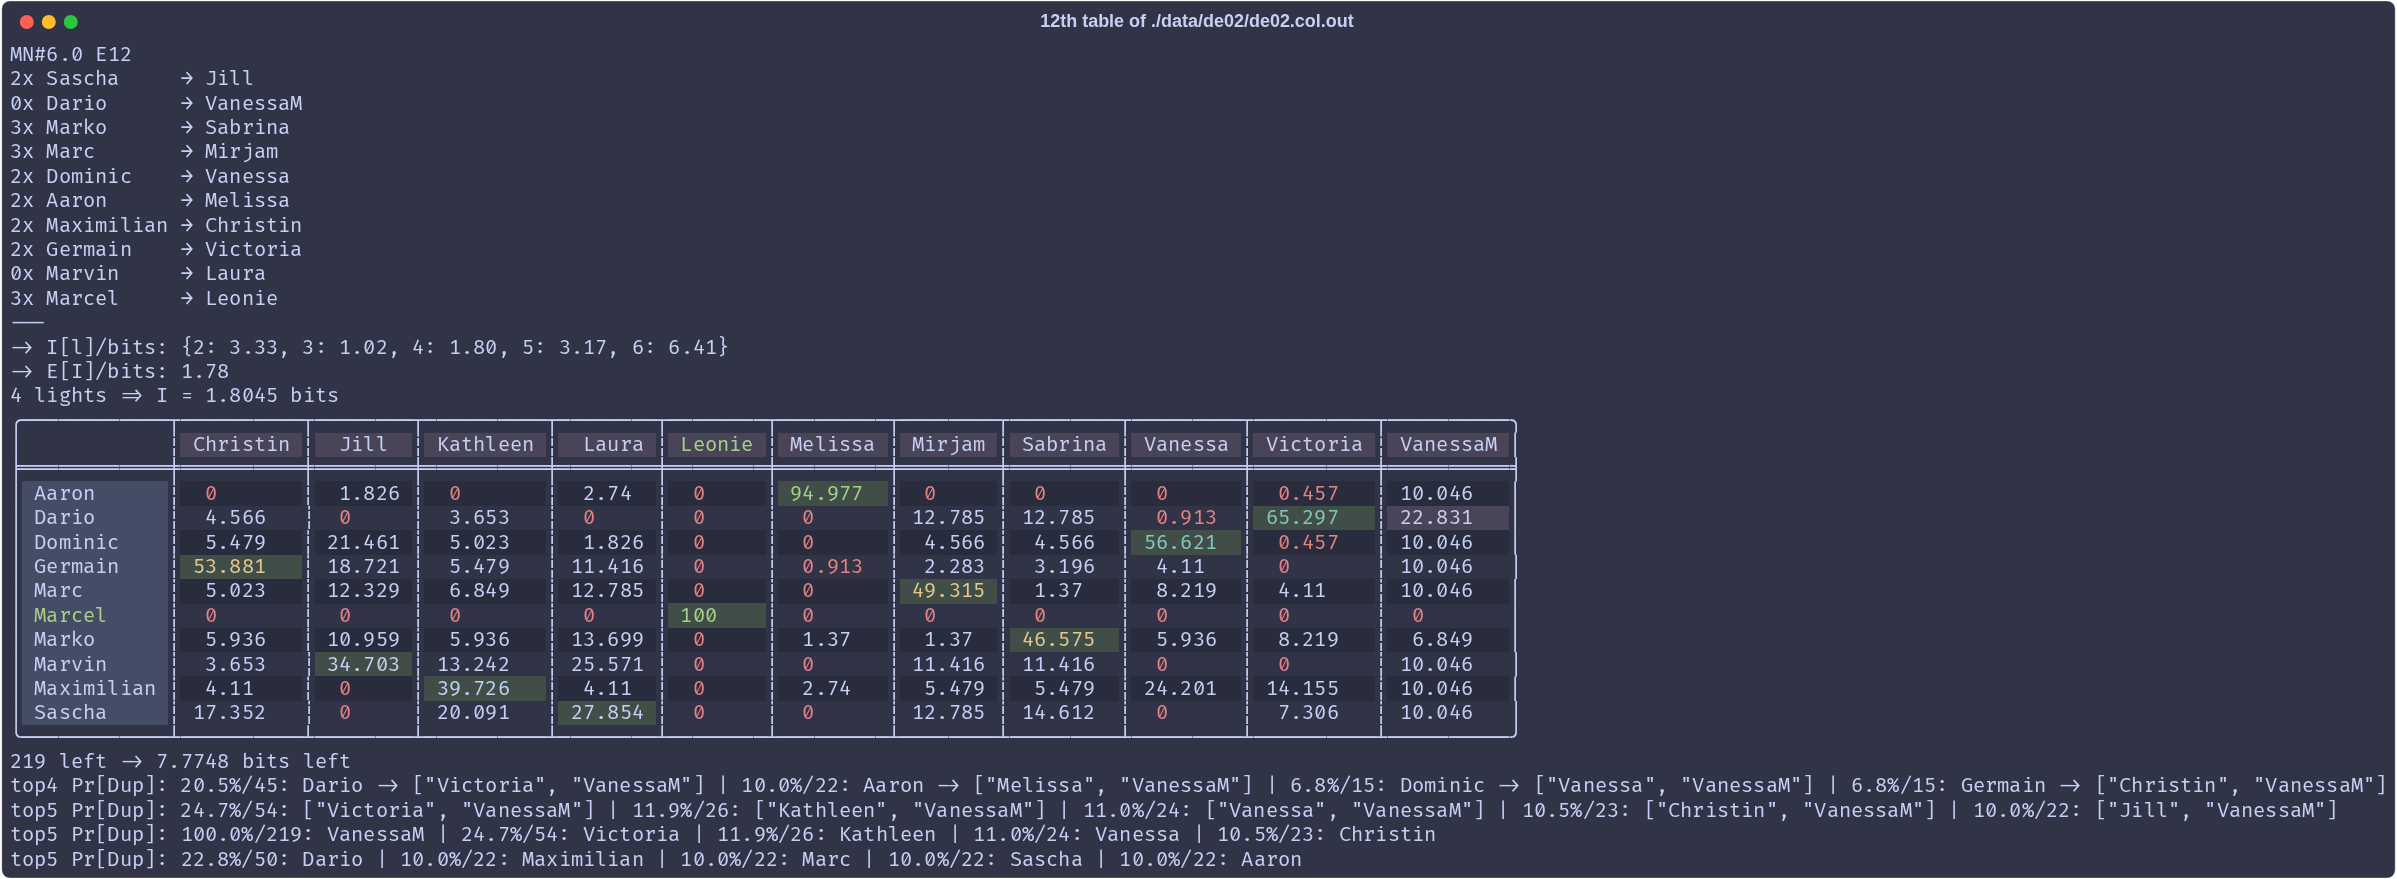Click the 21.461 cell in Dominic row
This screenshot has width=2397, height=879.
tap(363, 542)
